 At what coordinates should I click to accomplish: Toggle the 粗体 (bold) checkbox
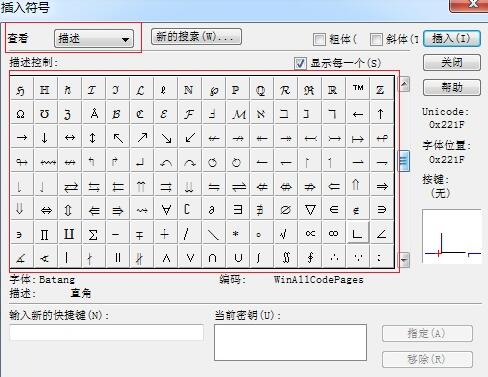tap(319, 39)
